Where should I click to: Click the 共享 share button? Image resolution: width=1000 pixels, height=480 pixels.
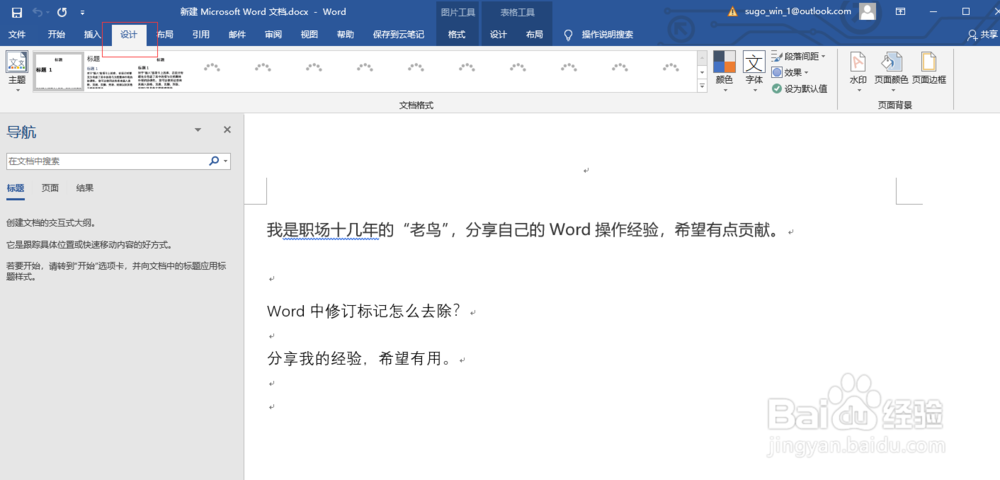[983, 35]
